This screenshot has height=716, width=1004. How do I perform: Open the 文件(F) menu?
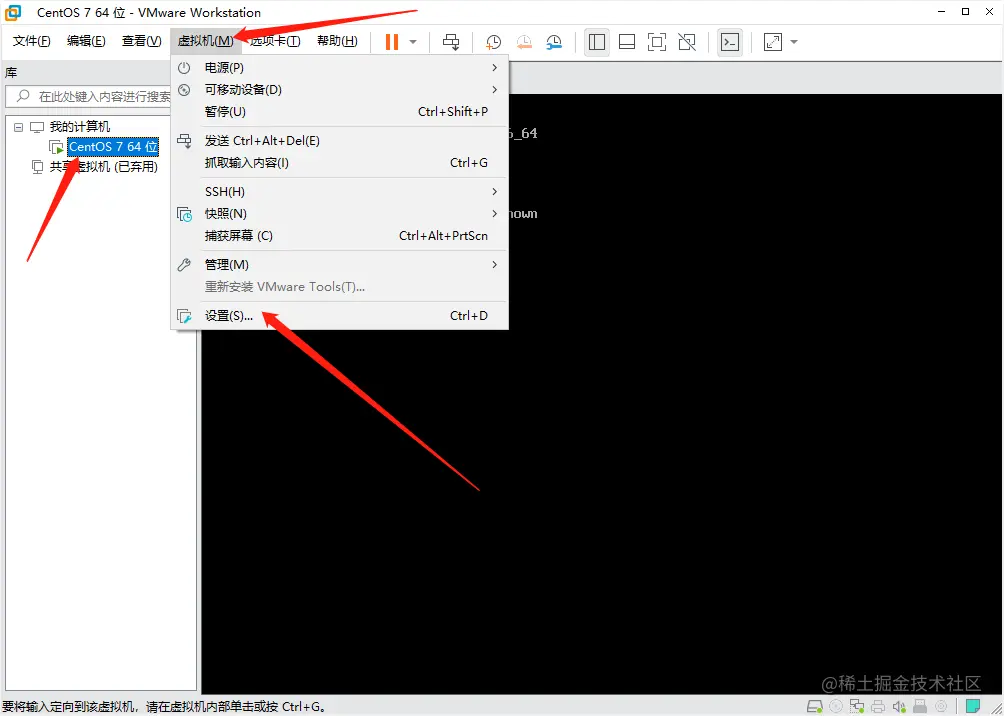[32, 42]
